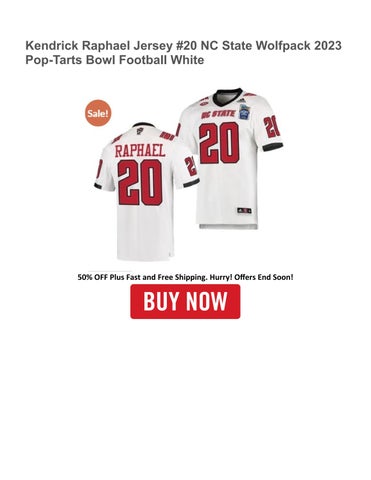Click the large 20 on front jersey

[219, 143]
